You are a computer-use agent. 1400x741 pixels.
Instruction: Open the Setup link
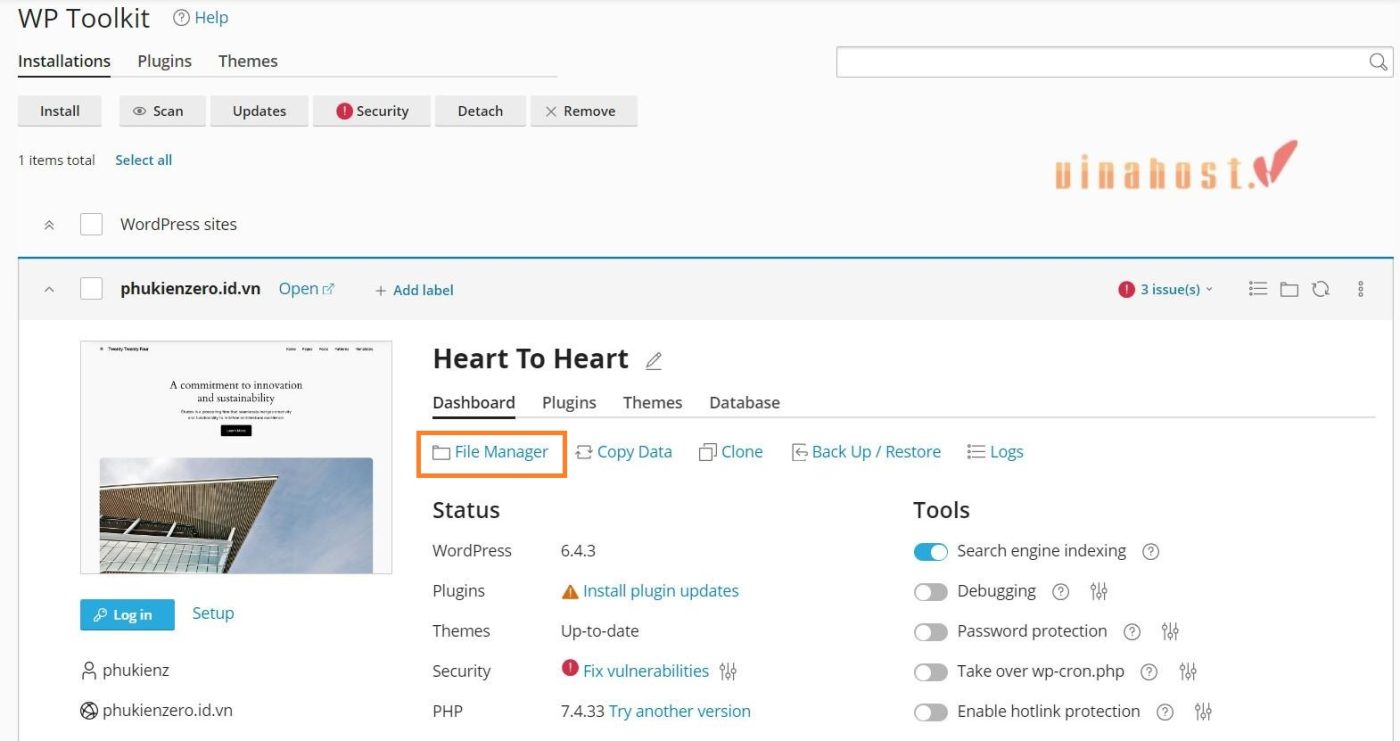click(x=213, y=613)
